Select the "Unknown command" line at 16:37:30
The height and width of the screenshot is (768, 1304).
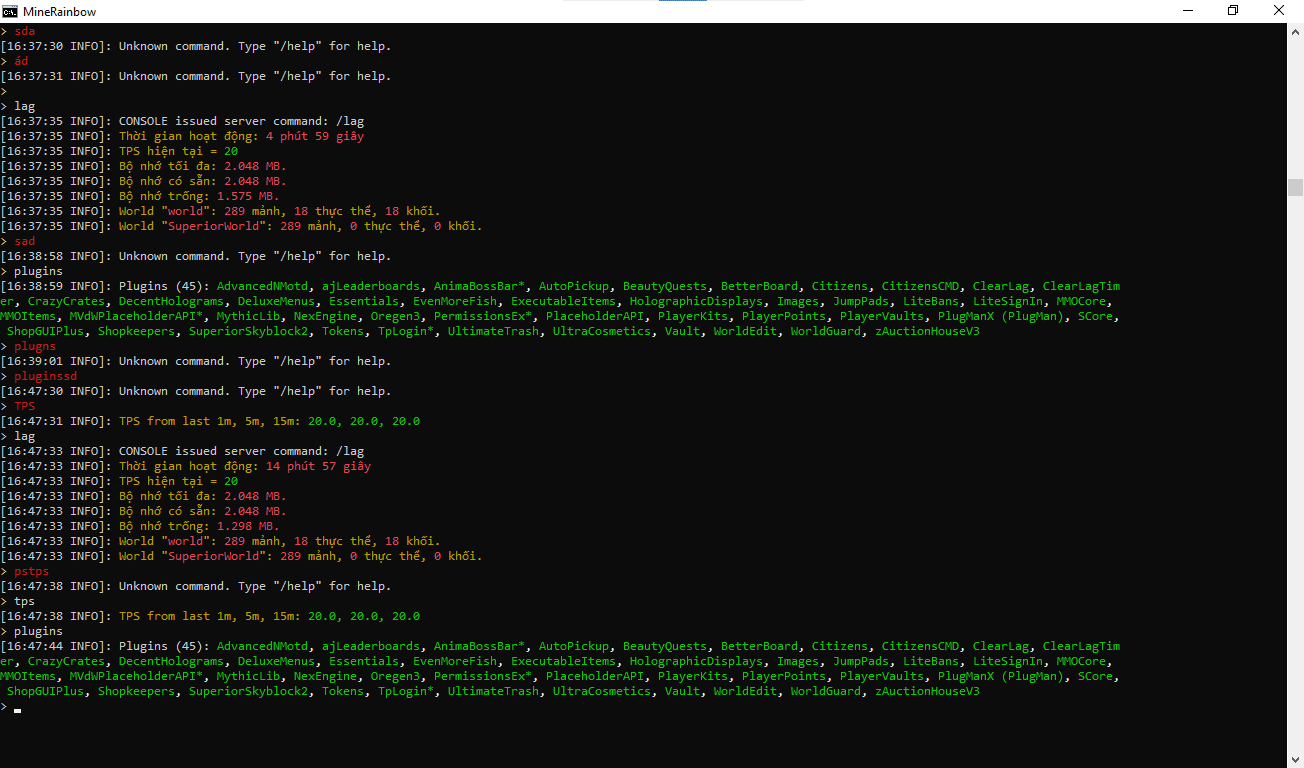(x=196, y=46)
